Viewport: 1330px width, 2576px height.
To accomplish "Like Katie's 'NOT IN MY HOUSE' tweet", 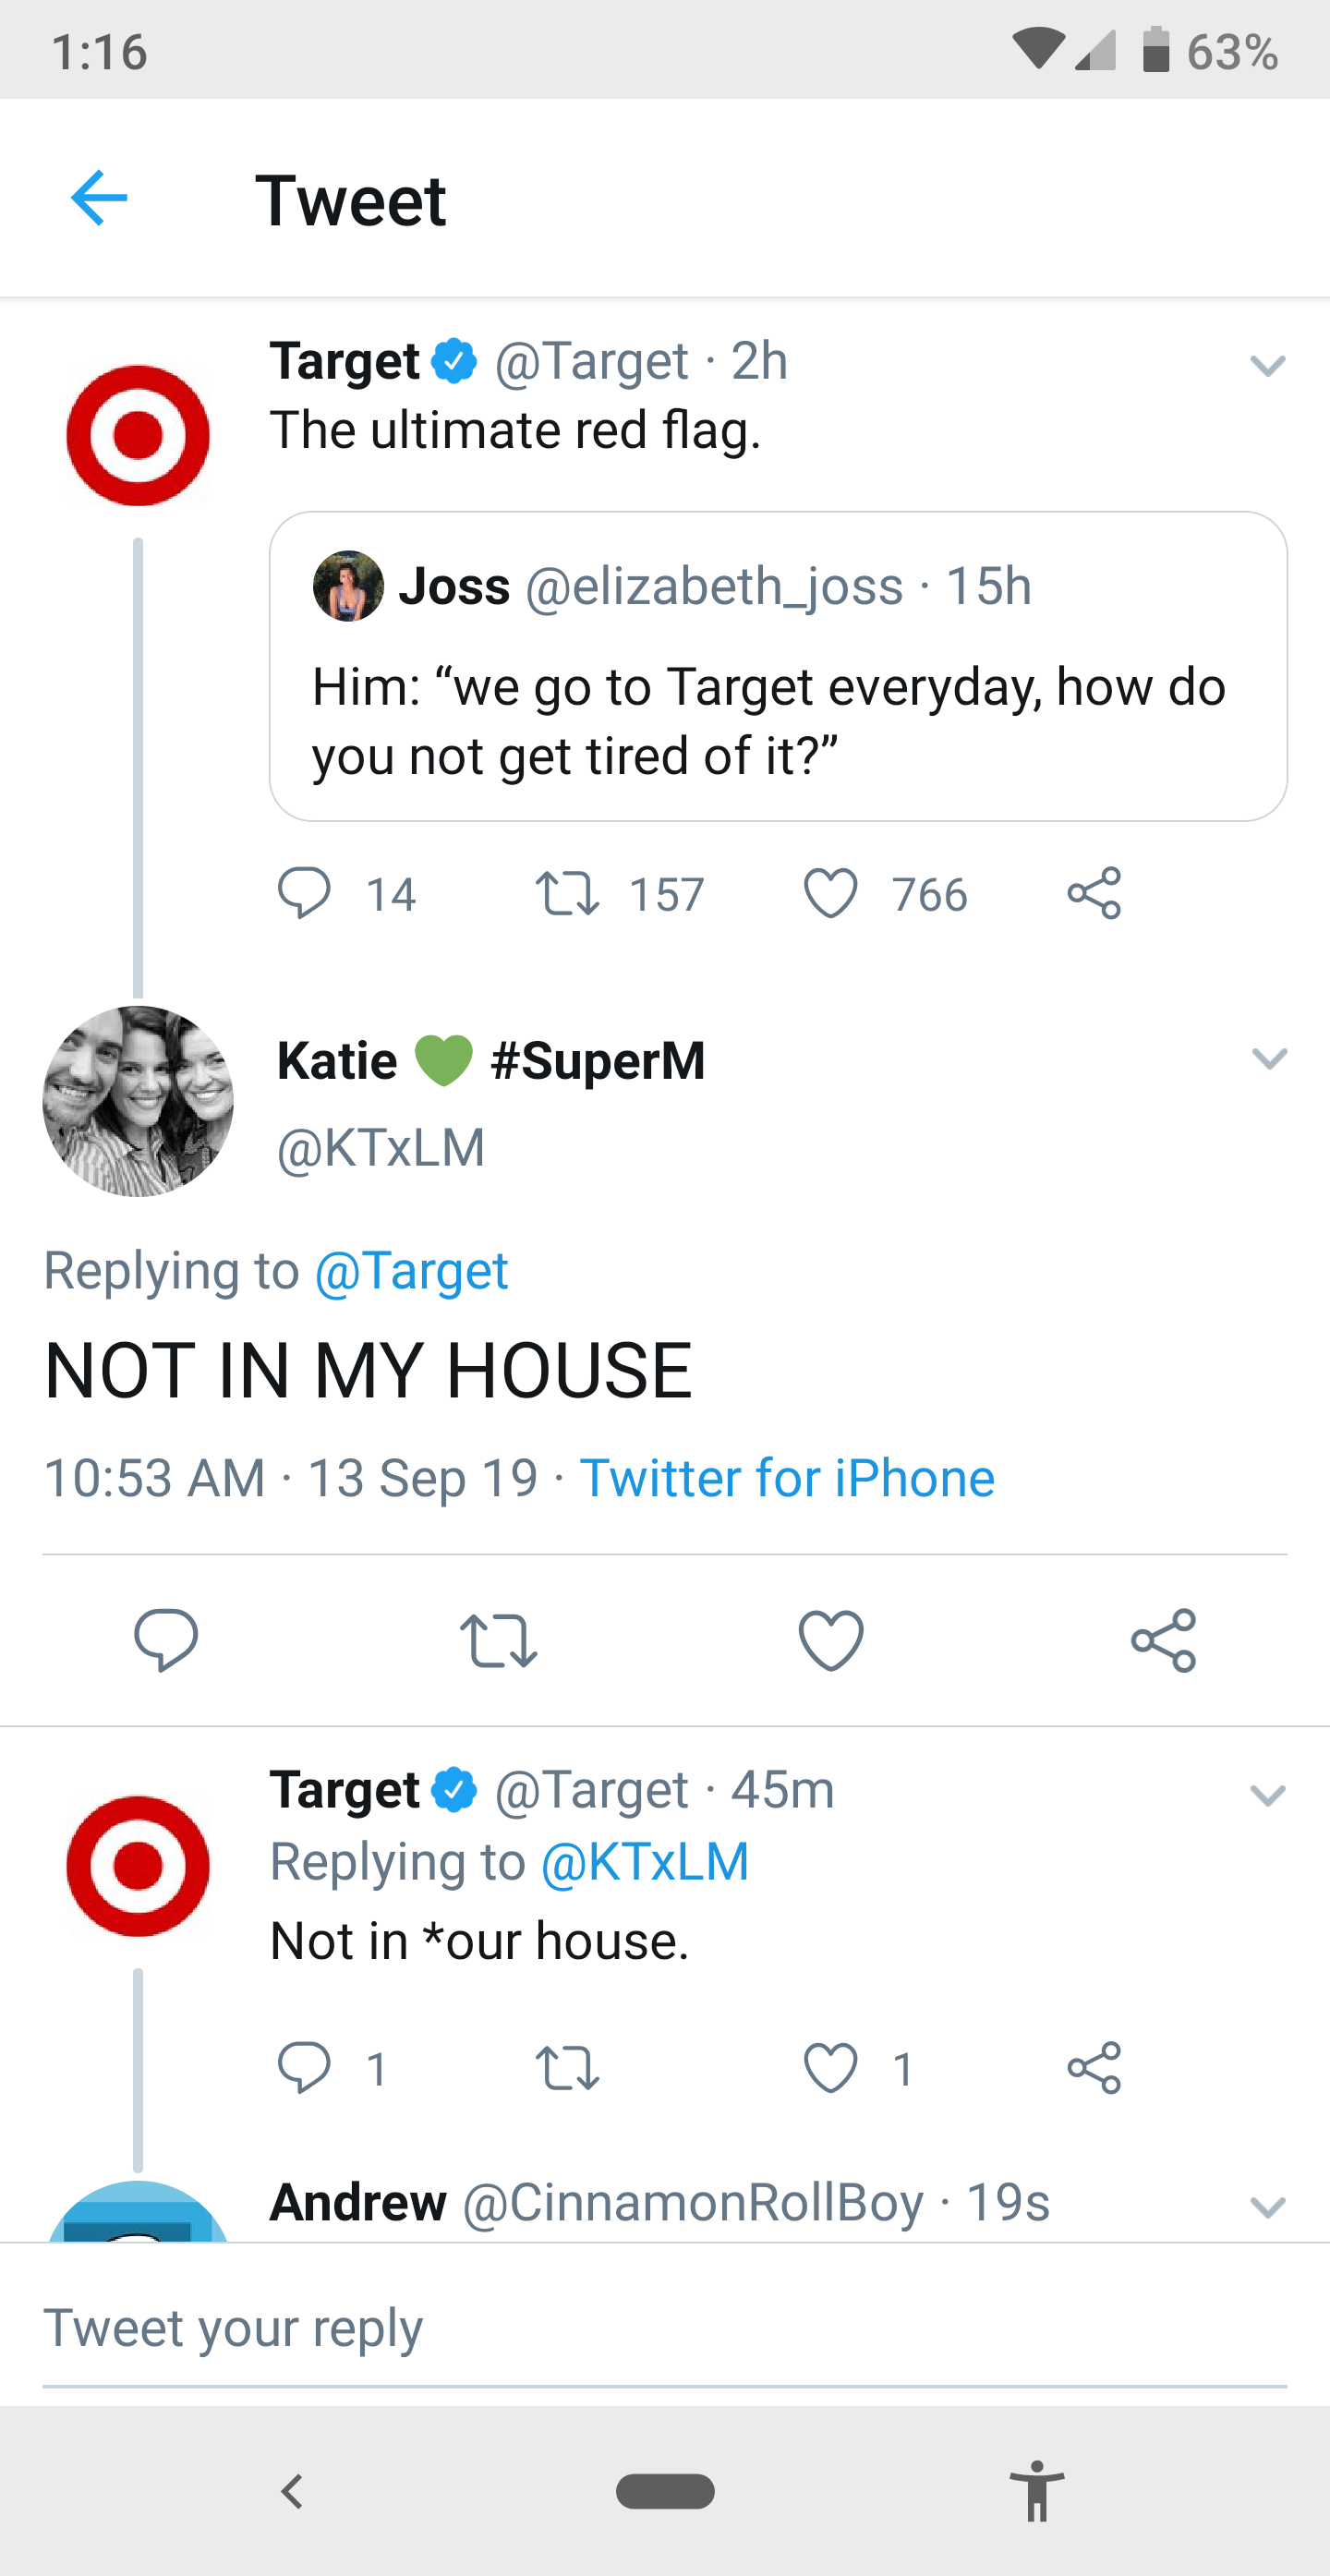I will [831, 1640].
